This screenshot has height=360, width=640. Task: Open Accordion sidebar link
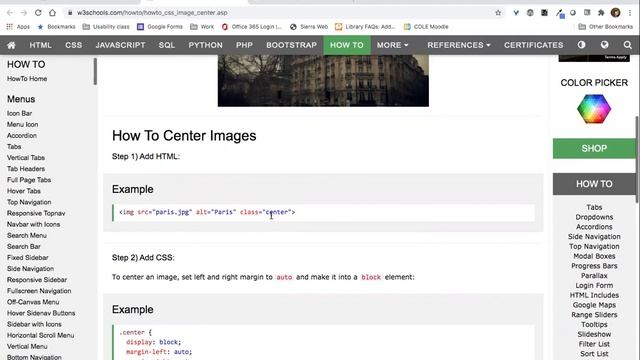pyautogui.click(x=22, y=136)
